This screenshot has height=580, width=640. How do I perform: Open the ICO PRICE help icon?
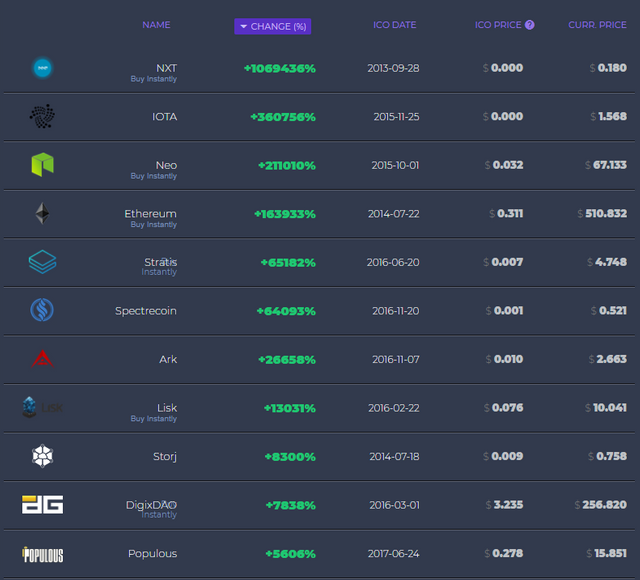click(x=529, y=25)
